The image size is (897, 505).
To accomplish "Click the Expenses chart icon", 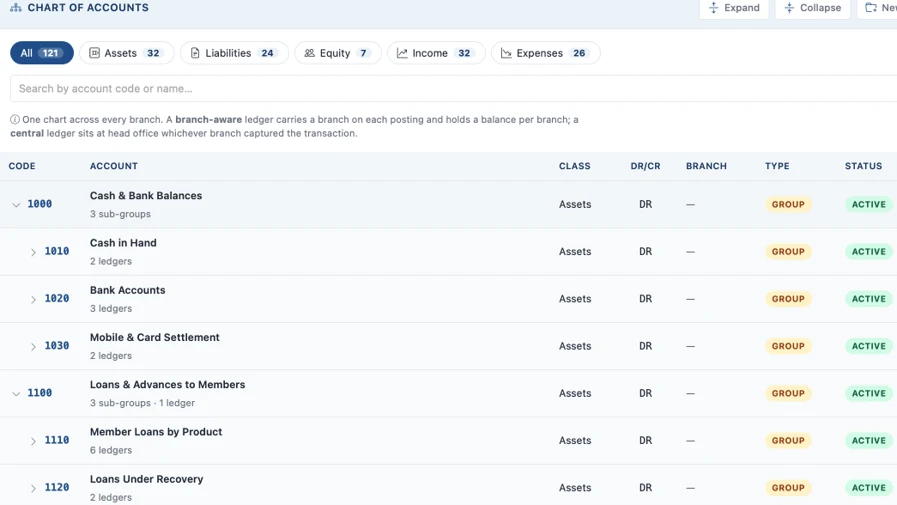I will 506,53.
